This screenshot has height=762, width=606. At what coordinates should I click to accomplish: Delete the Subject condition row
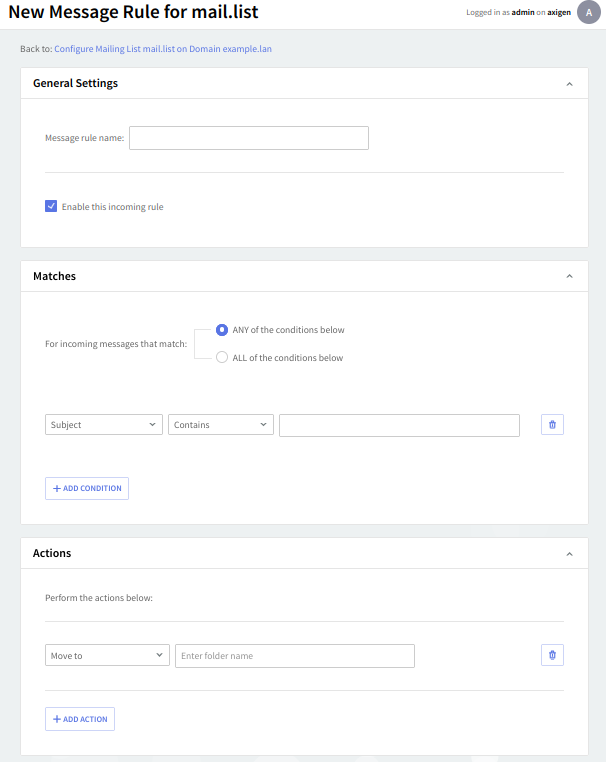[552, 425]
